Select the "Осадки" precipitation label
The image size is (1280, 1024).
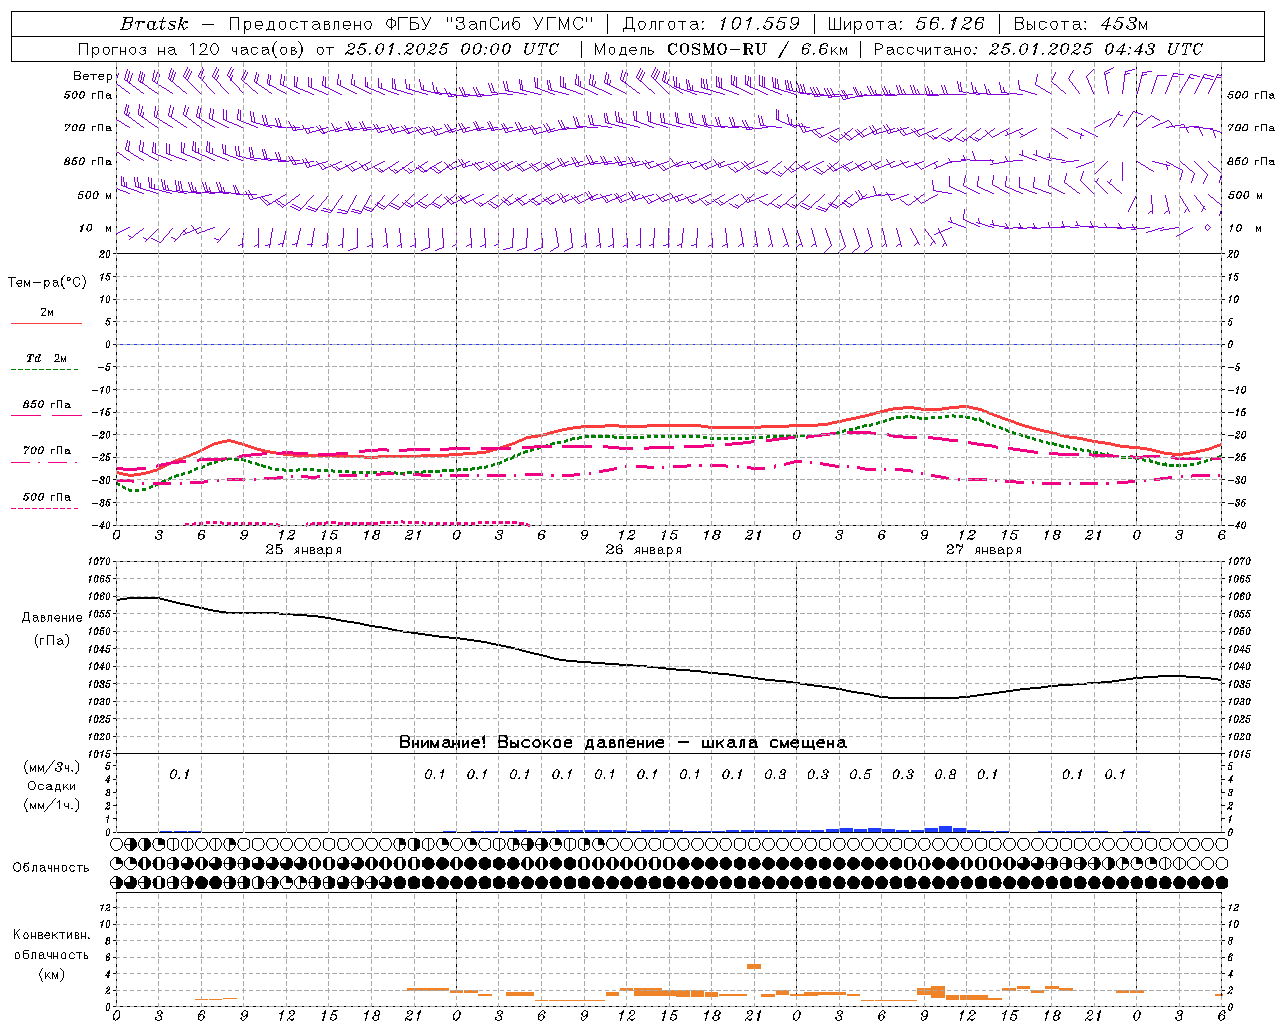pyautogui.click(x=52, y=786)
